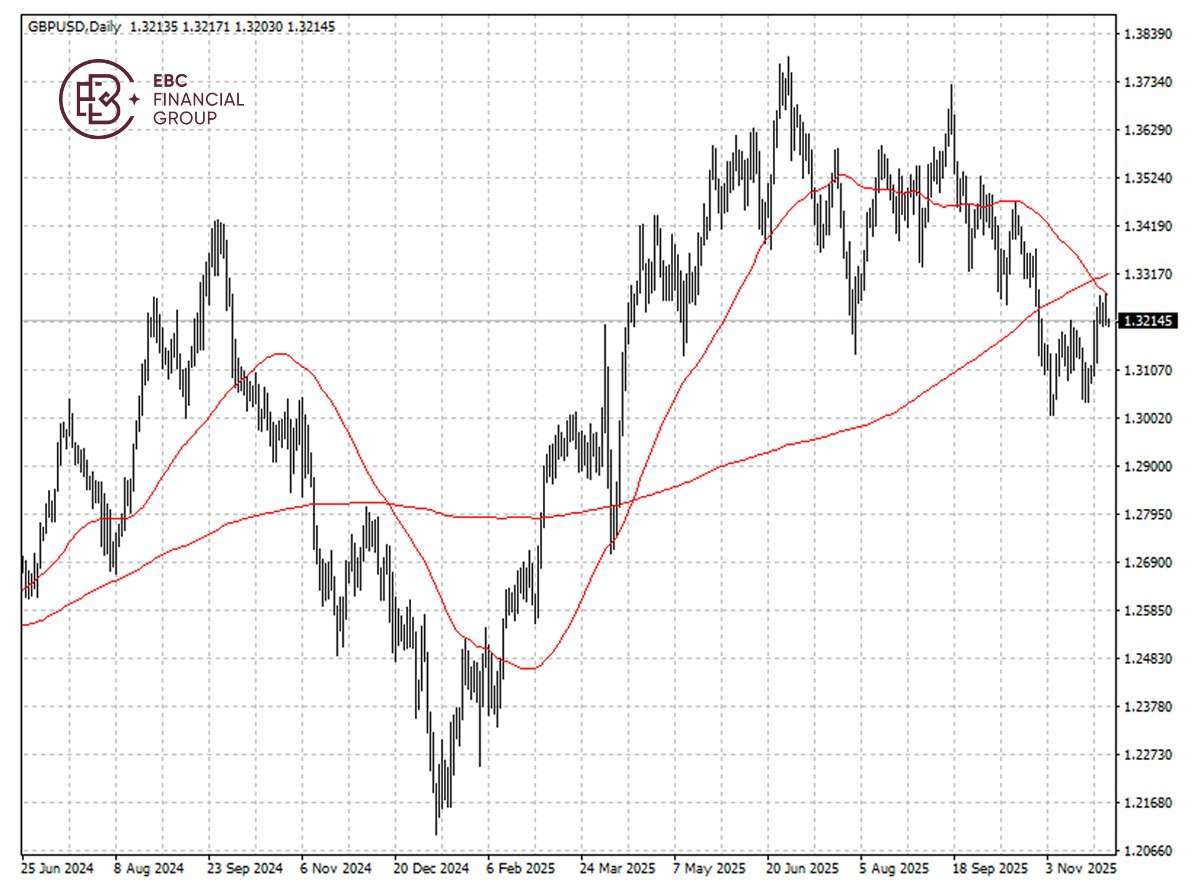Click the 7 May 2025 date label
1200x896 pixels.
pyautogui.click(x=709, y=869)
